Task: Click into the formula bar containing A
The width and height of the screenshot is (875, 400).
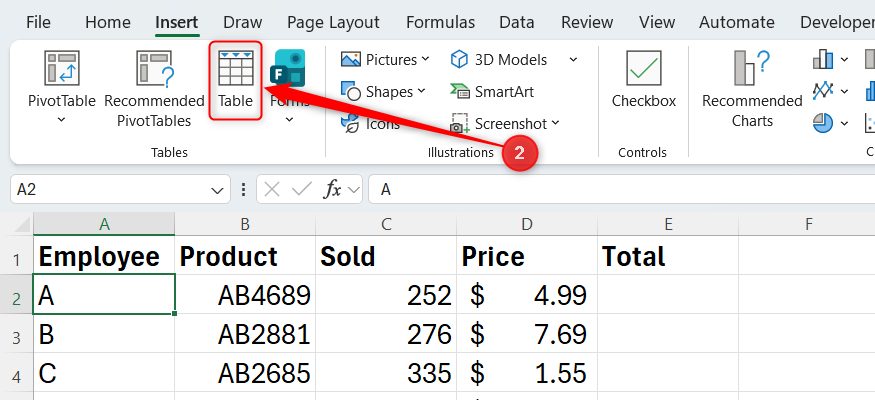Action: point(622,190)
